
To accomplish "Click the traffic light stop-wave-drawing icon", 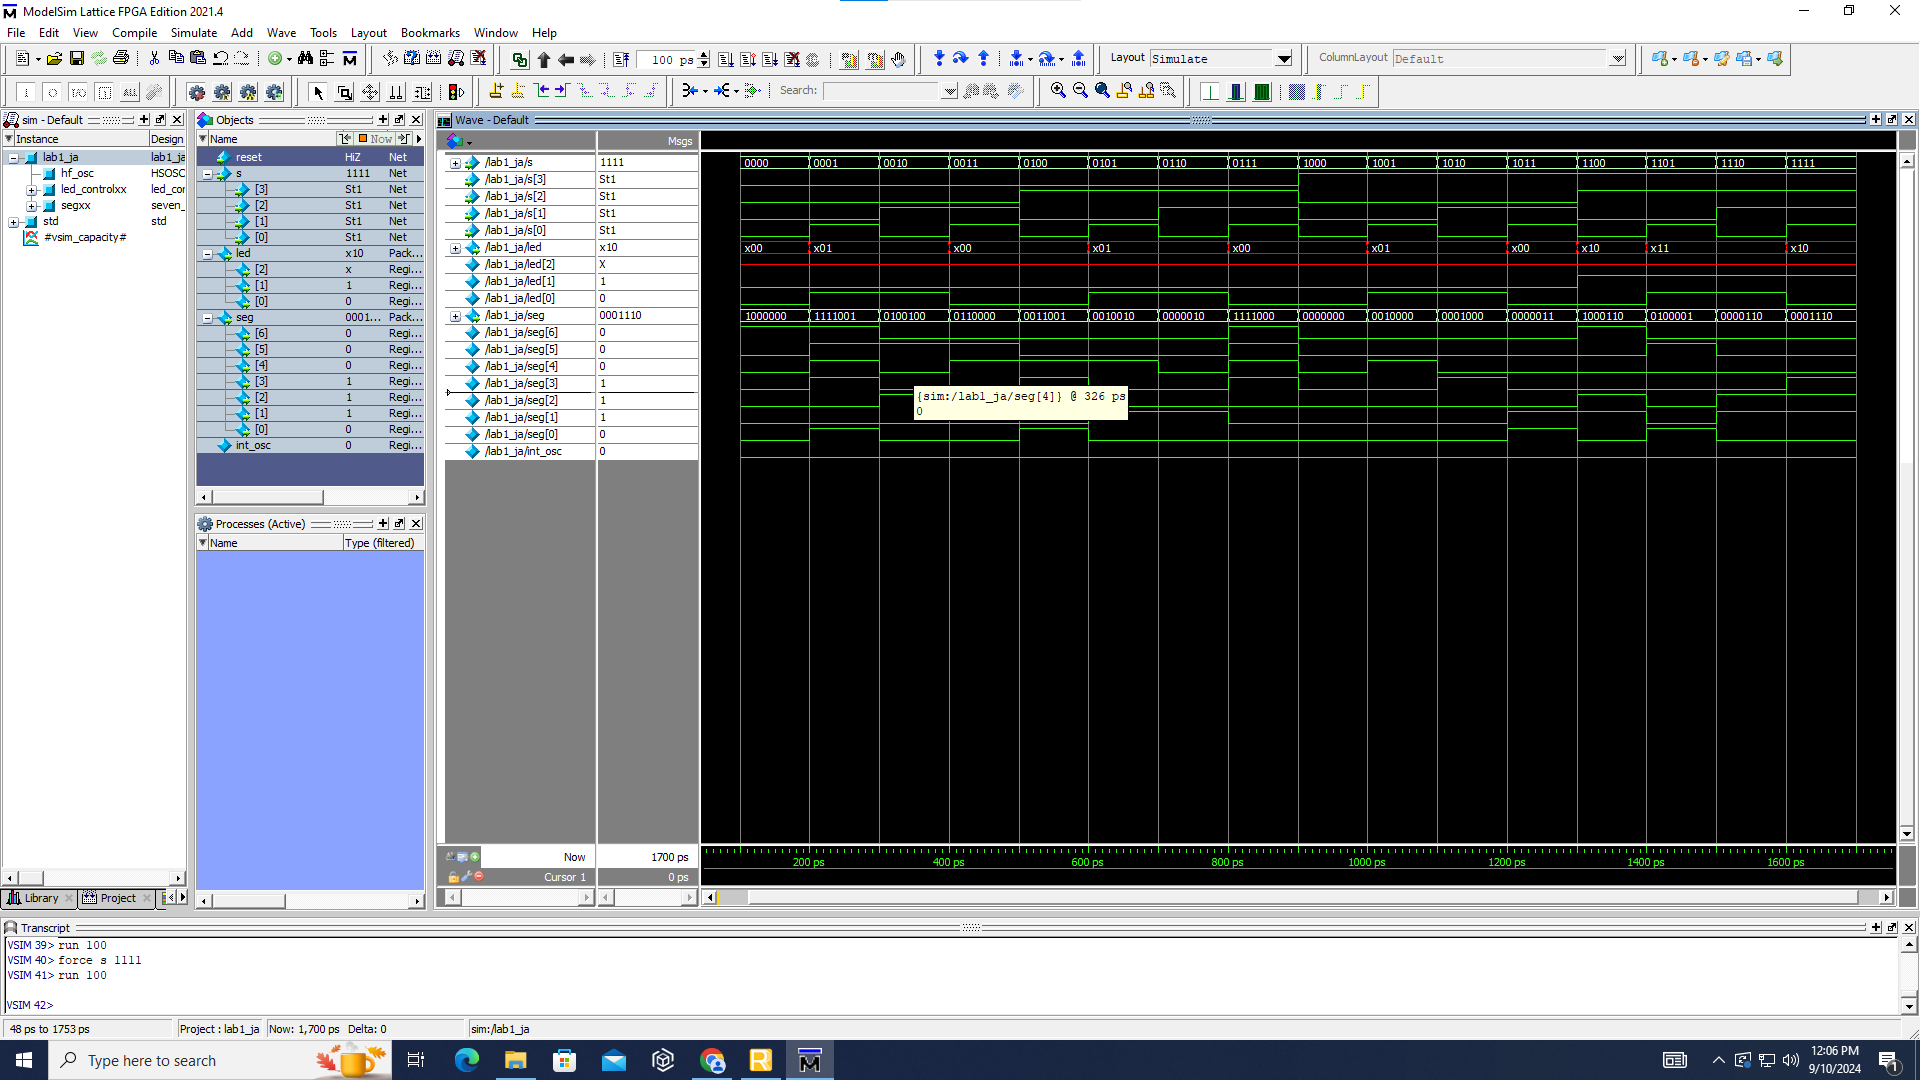I will 457,92.
